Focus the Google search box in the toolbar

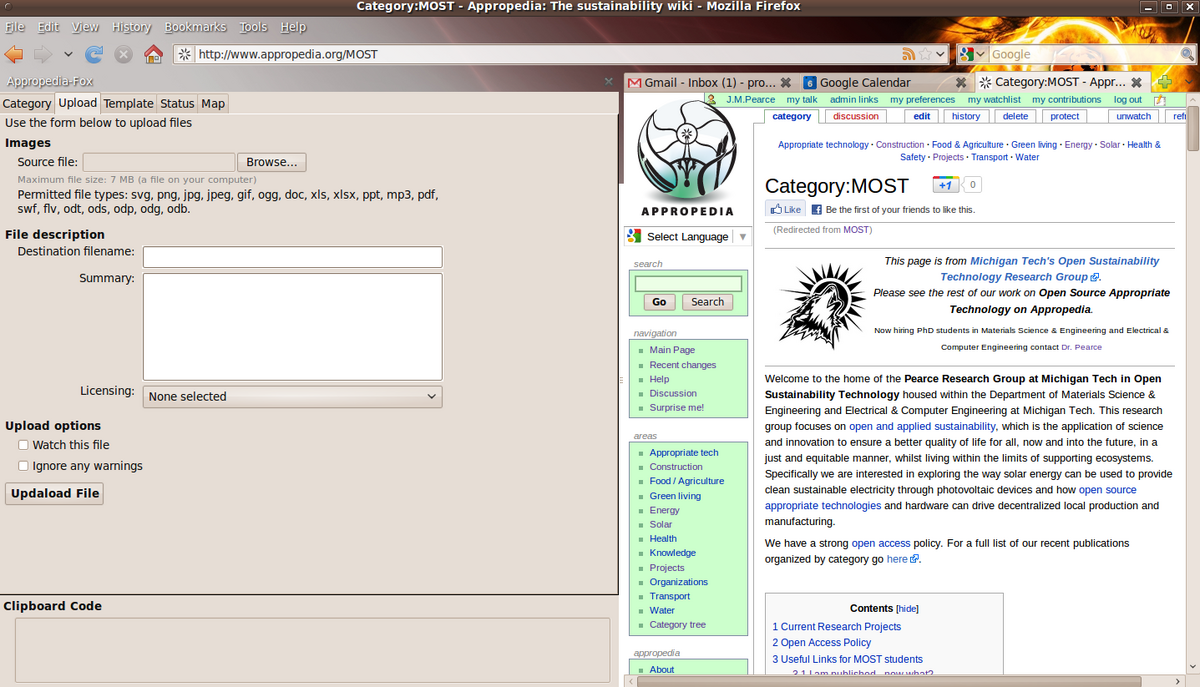1085,54
